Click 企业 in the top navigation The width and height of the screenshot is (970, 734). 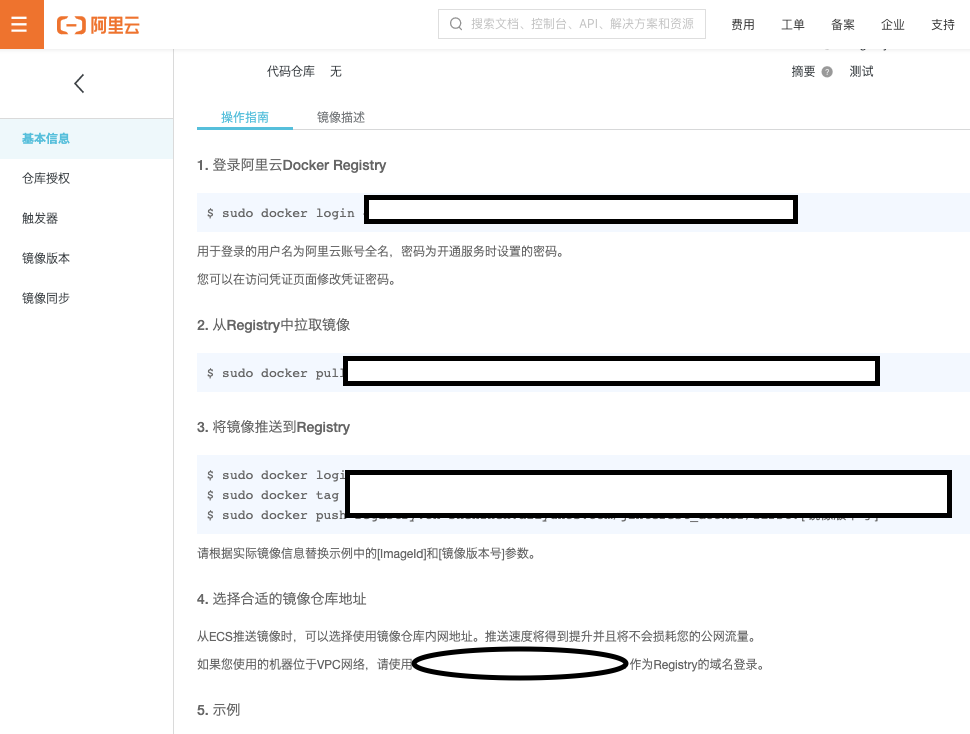coord(893,25)
